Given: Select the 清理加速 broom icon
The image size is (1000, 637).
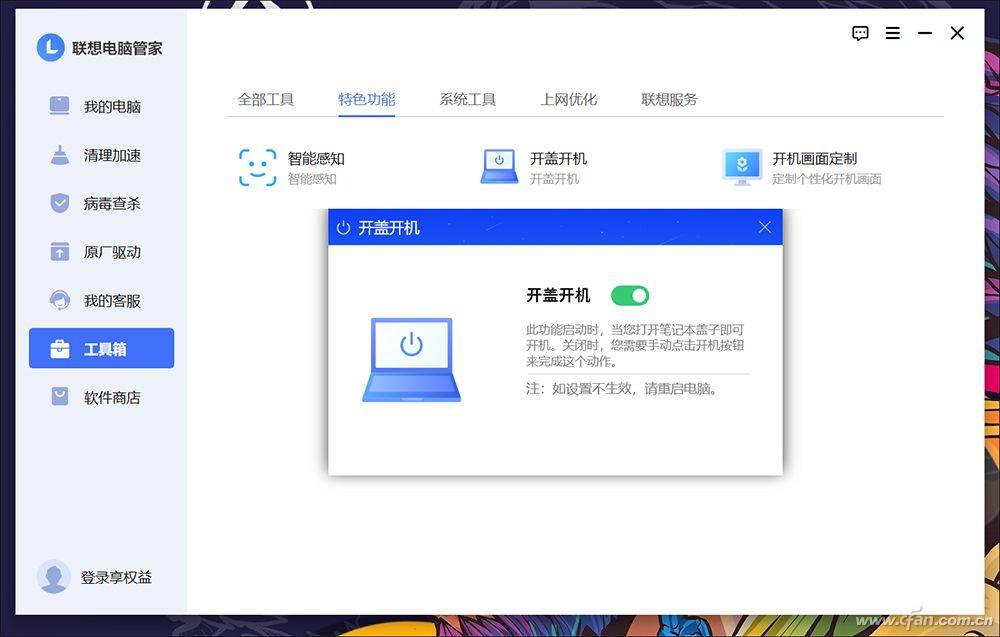Looking at the screenshot, I should click(59, 155).
